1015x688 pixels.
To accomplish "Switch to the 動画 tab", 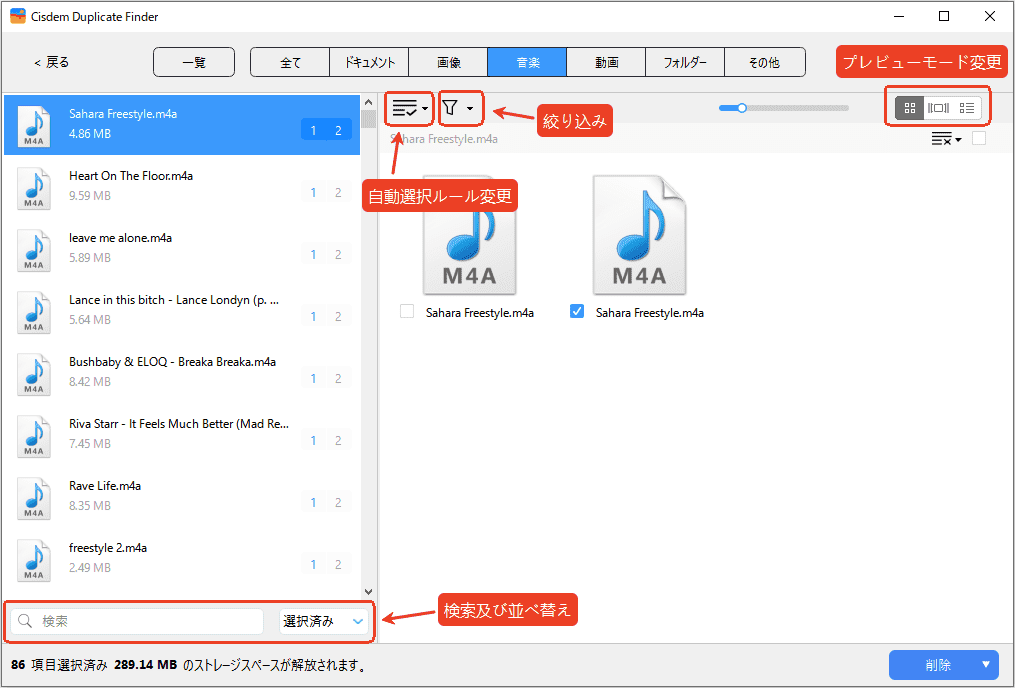I will click(606, 62).
